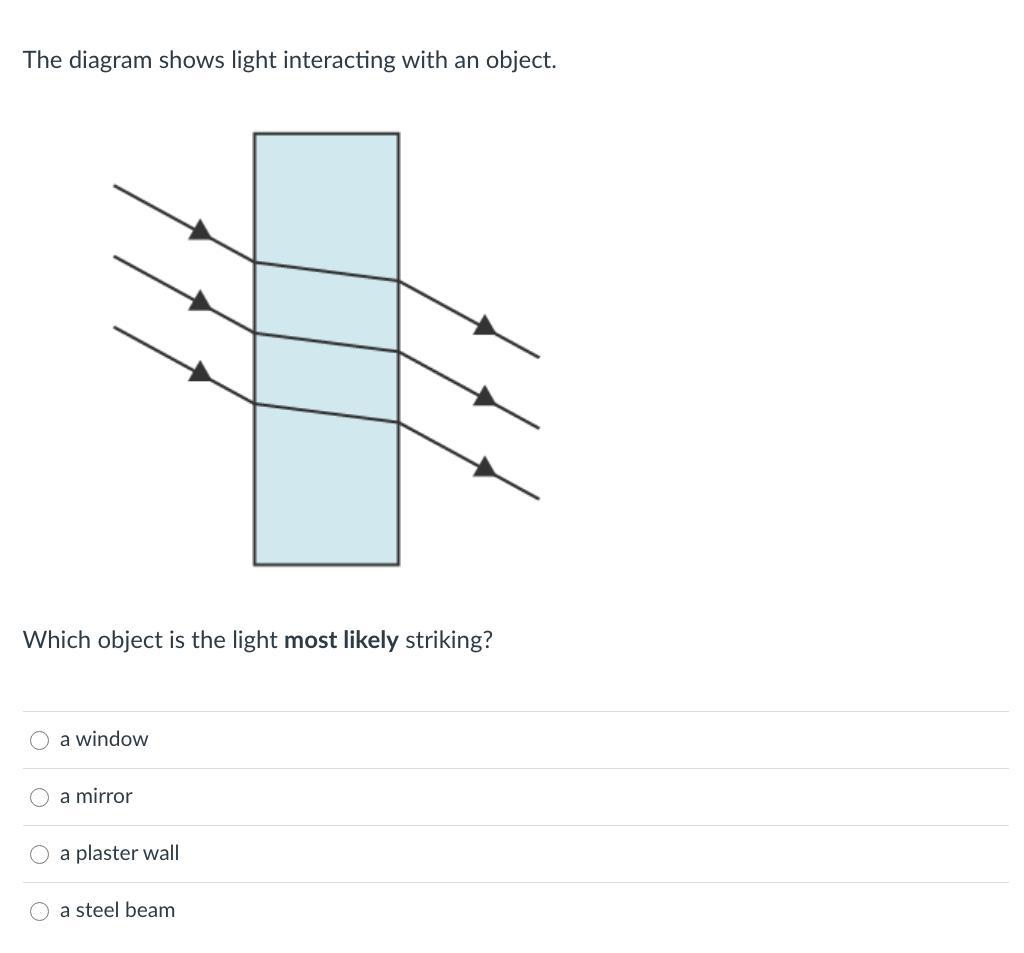The width and height of the screenshot is (1024, 953).
Task: Choose the "a mirror" radio option
Action: coord(40,797)
